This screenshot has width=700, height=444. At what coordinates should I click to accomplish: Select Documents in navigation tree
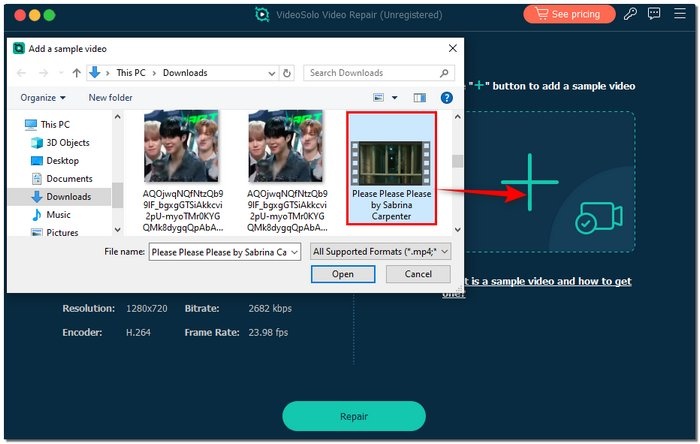coord(69,178)
